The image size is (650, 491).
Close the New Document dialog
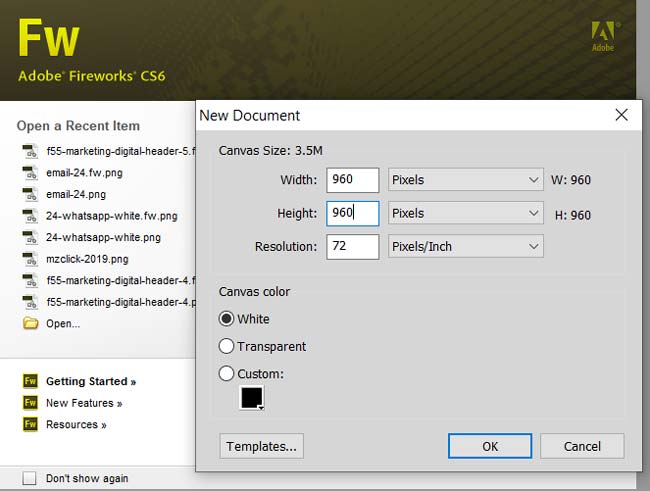click(x=621, y=115)
